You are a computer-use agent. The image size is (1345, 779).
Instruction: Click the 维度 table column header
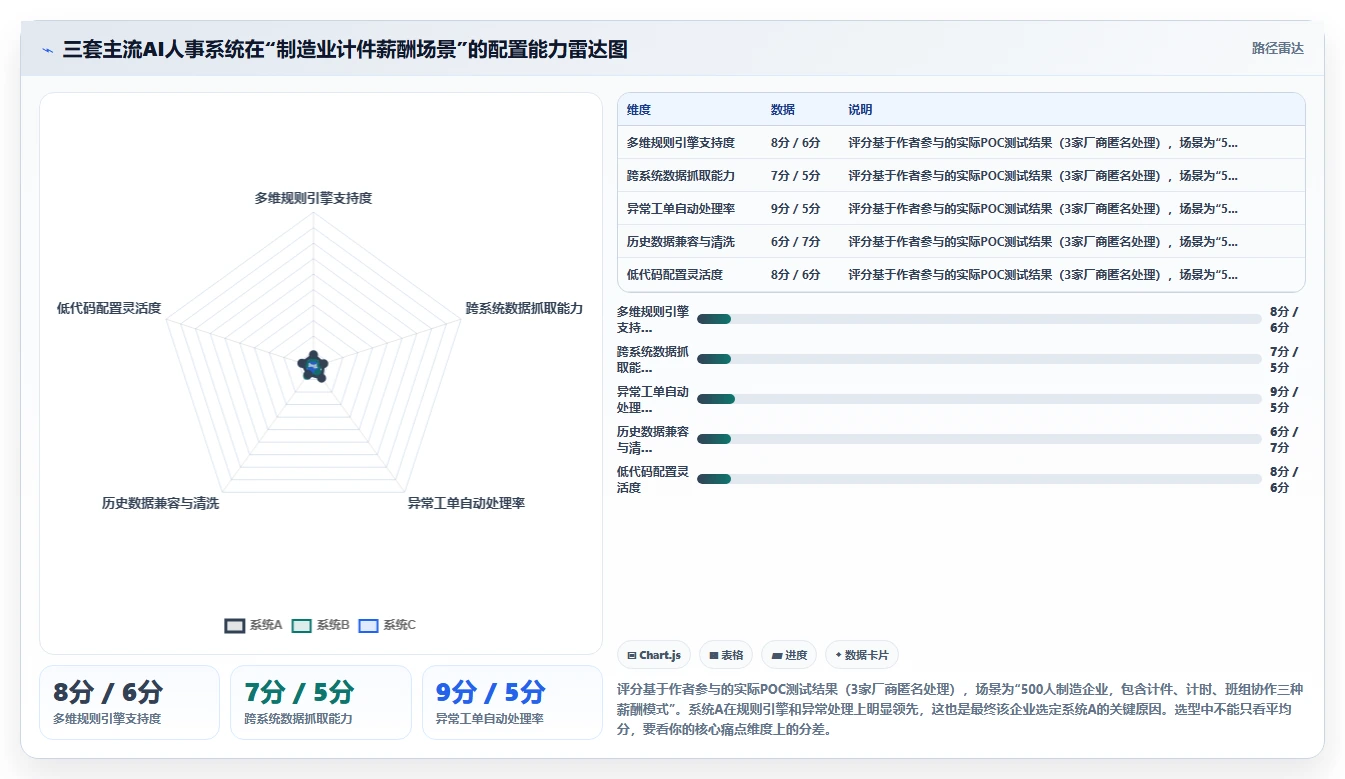639,110
